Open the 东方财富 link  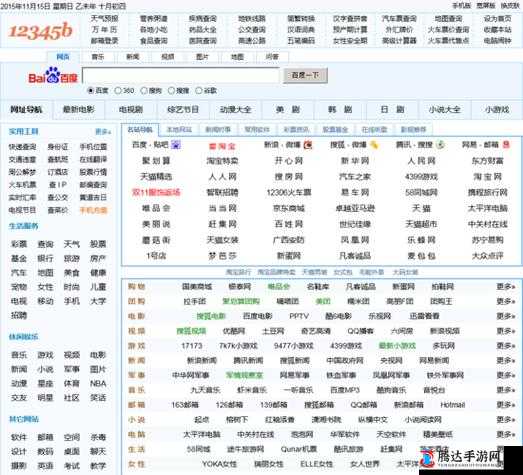tap(487, 161)
